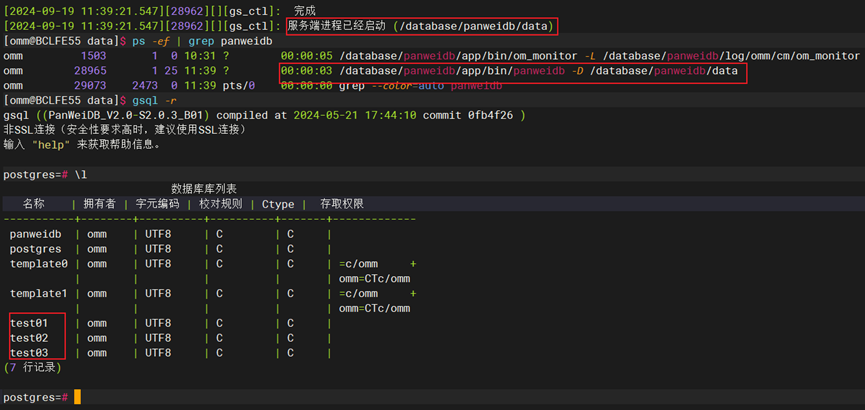Click the '/database/panweidb/log/omm/cm/om_monitor' log path
Screen dimensions: 865x410
(x=731, y=56)
